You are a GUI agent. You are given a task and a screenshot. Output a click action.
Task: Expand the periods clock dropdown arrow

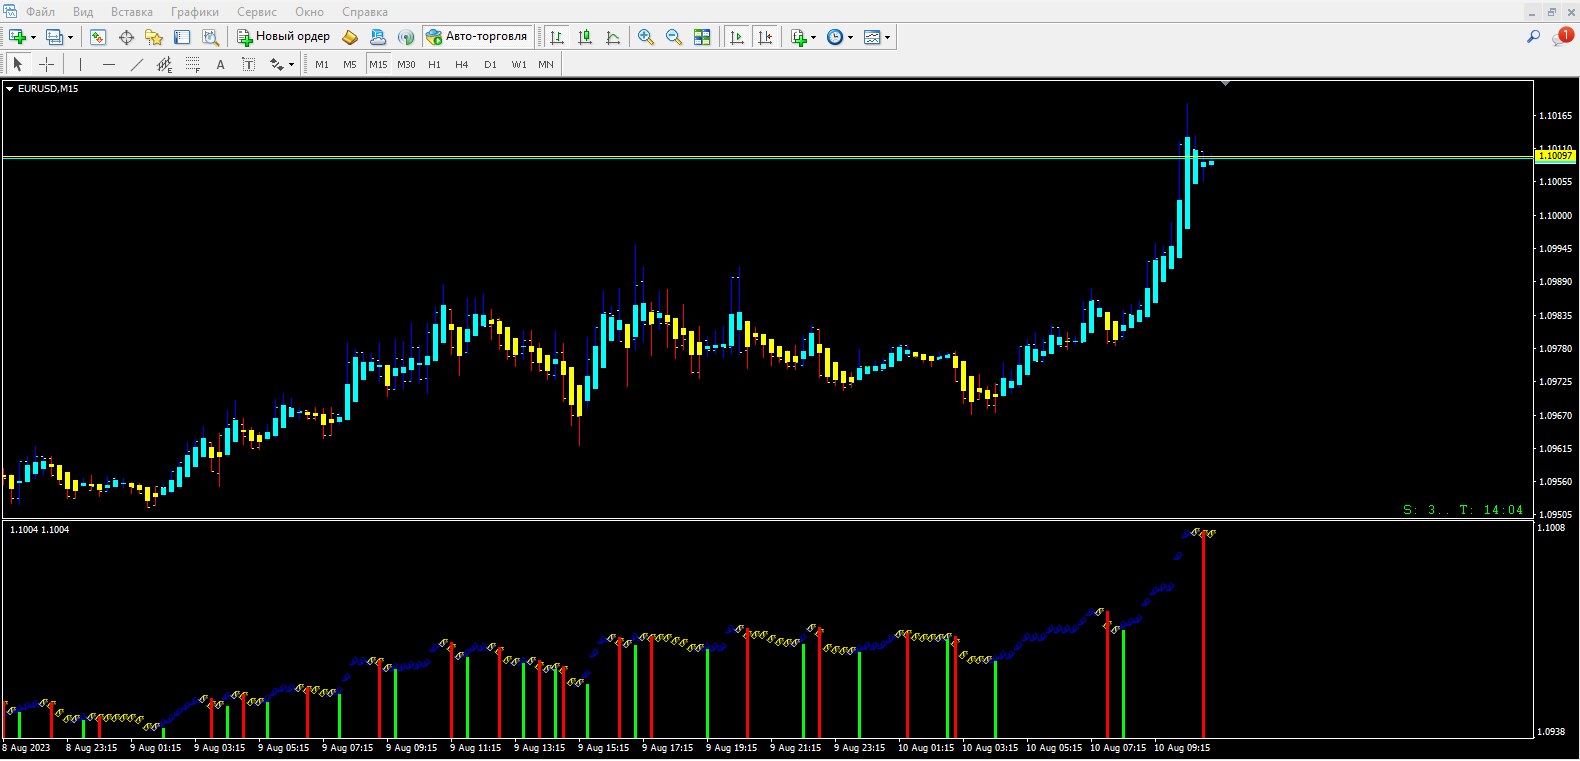point(850,38)
